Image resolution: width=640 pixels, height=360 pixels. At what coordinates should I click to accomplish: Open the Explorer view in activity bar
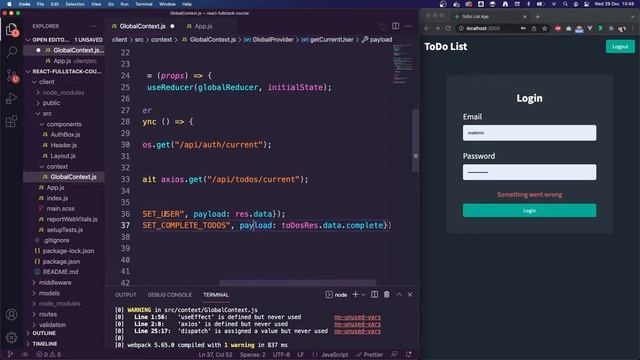pos(11,29)
